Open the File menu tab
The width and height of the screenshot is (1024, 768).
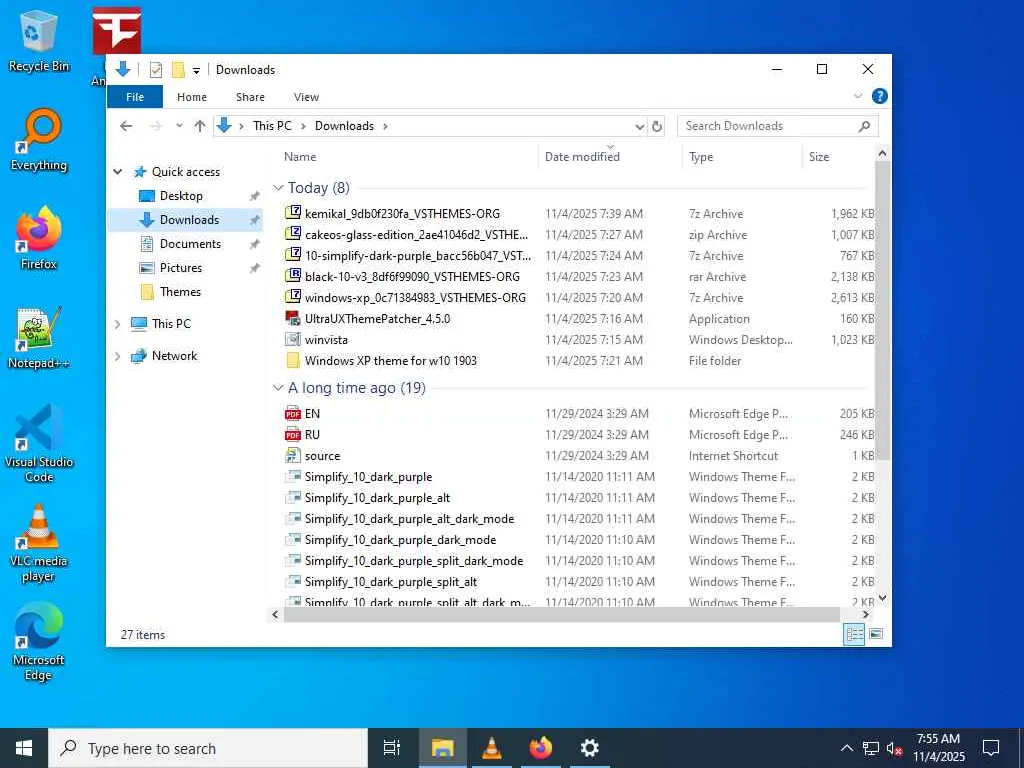[x=135, y=97]
